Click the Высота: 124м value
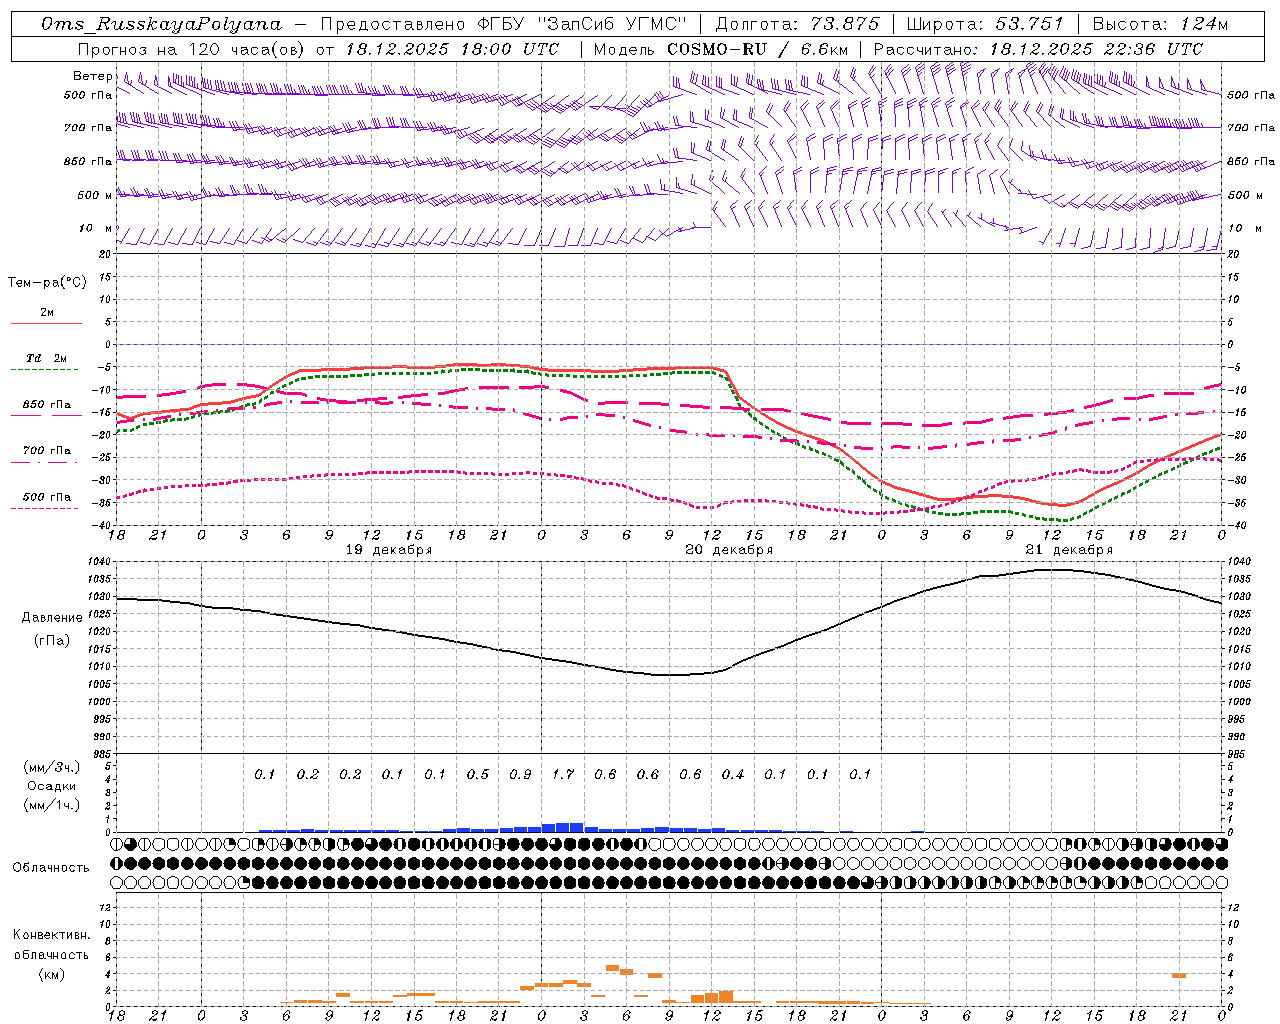 1160,24
